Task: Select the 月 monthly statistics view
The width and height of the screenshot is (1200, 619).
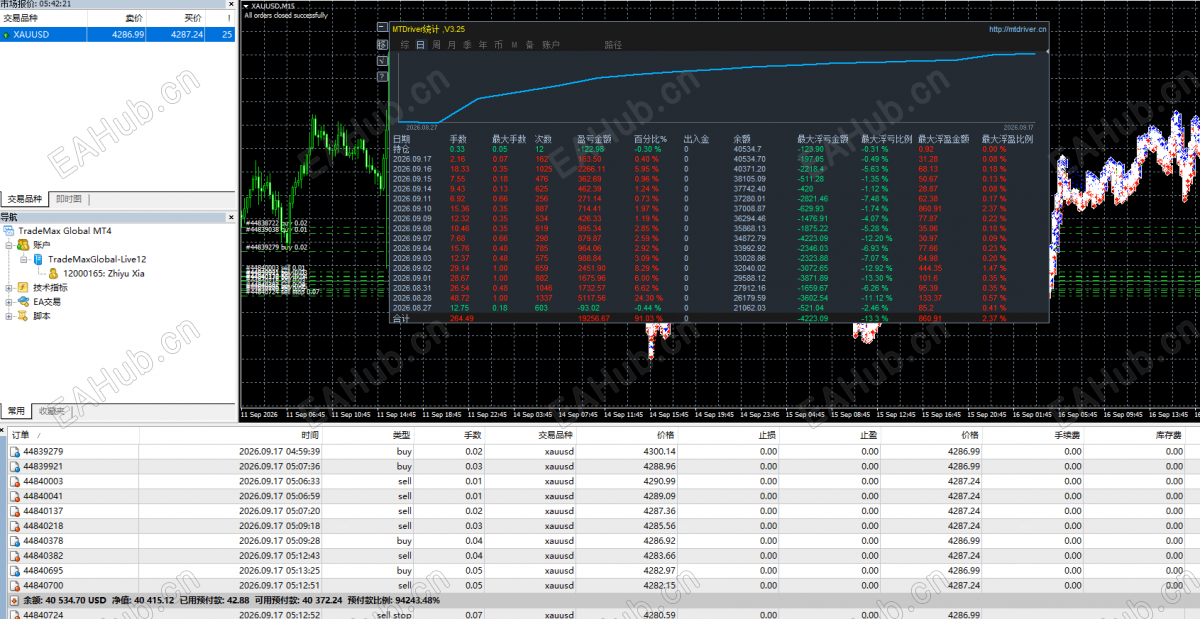Action: click(x=452, y=45)
